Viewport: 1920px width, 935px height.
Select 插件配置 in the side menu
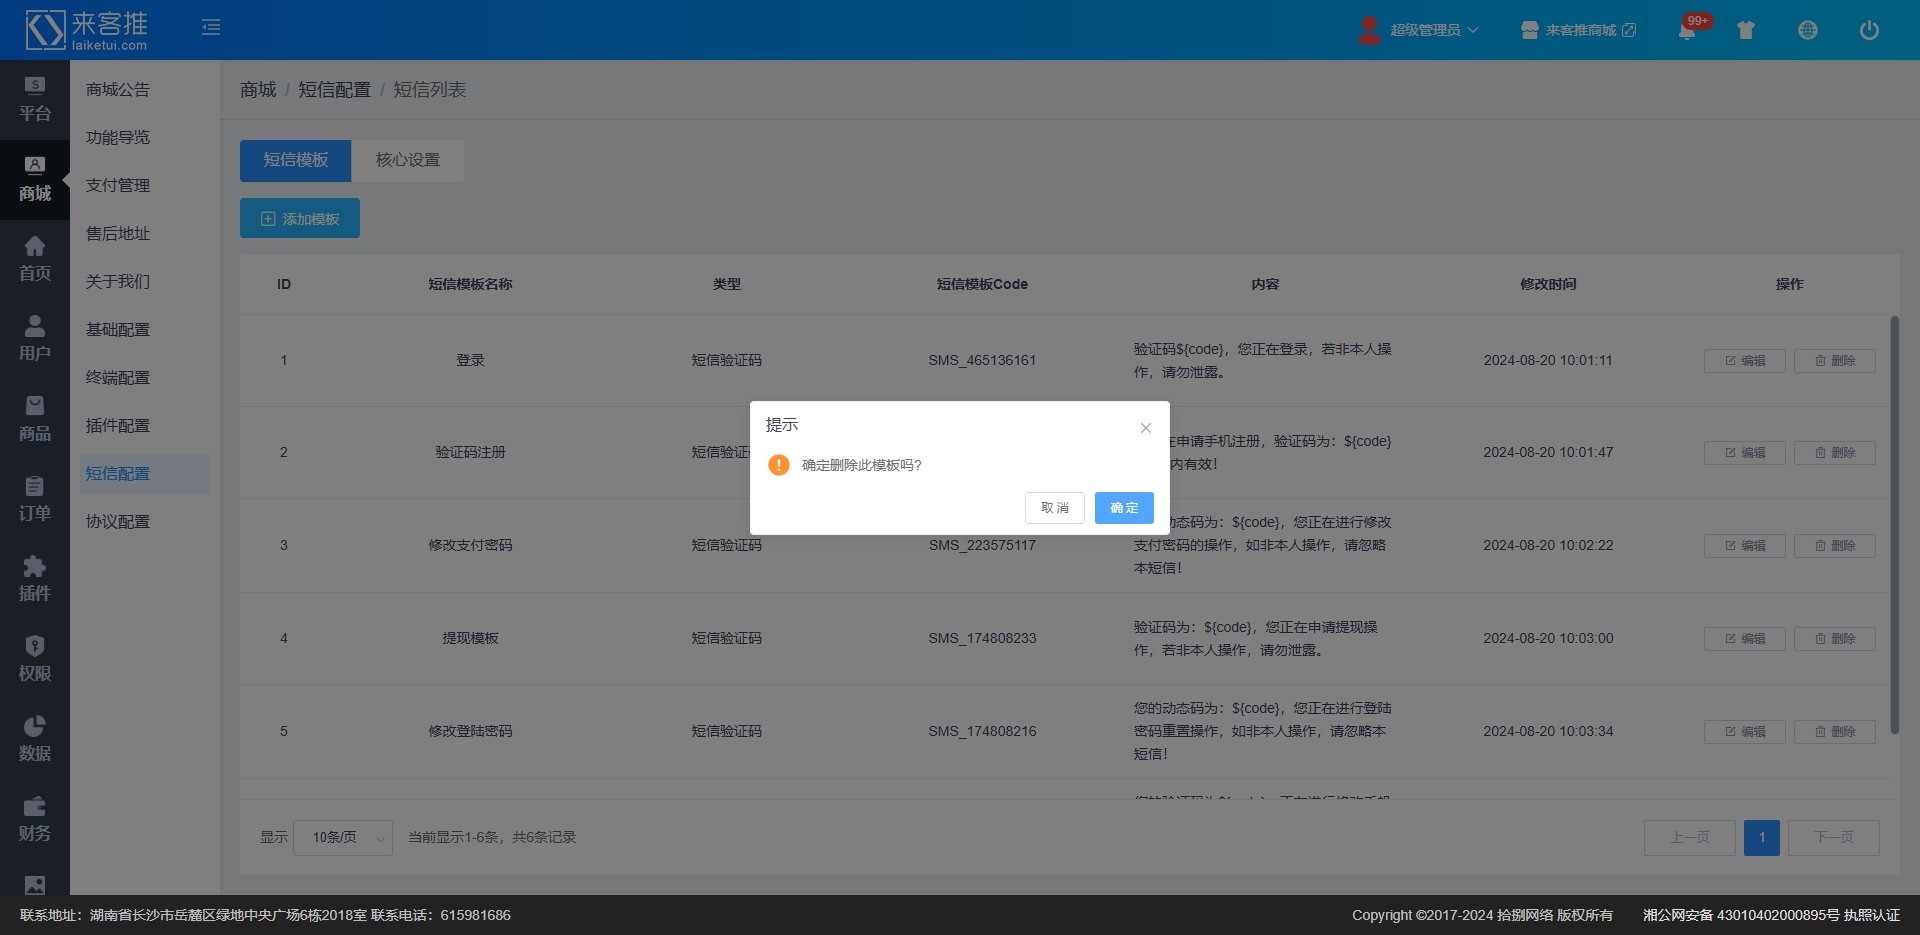(x=118, y=426)
